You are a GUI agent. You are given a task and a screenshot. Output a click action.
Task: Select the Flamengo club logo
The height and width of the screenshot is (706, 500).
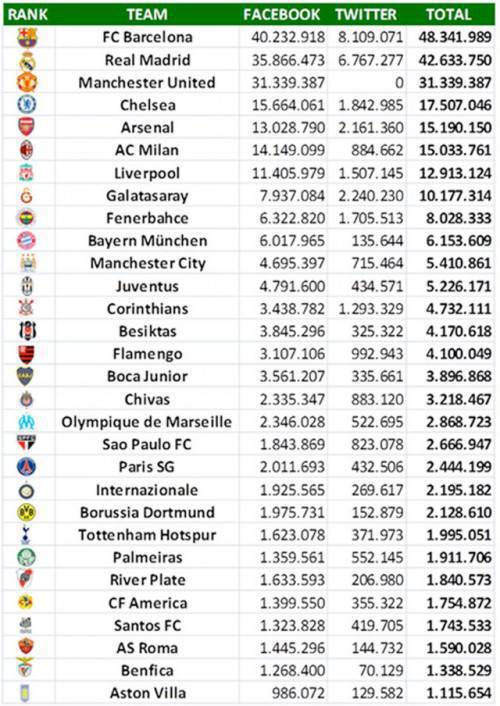[27, 354]
